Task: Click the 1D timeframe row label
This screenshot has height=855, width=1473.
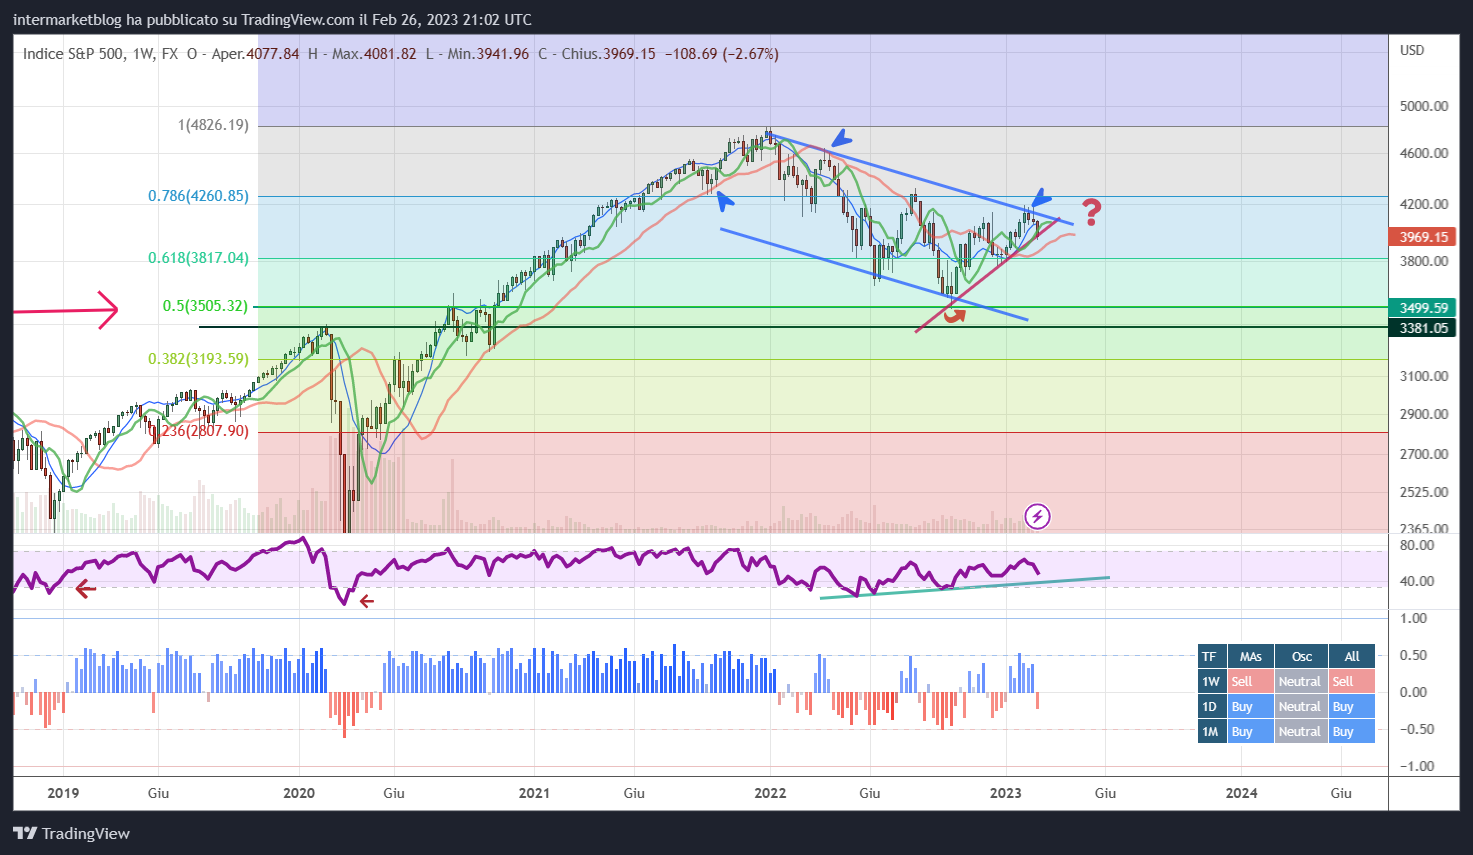Action: [x=1211, y=706]
